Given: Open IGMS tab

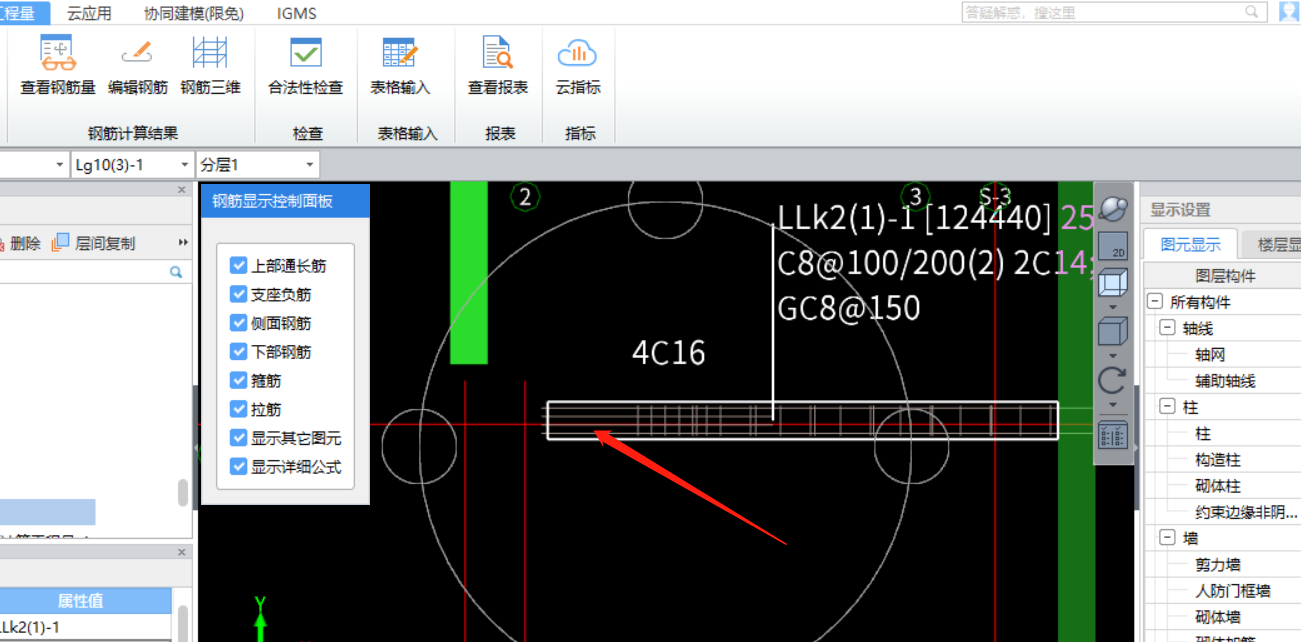Looking at the screenshot, I should coord(296,13).
